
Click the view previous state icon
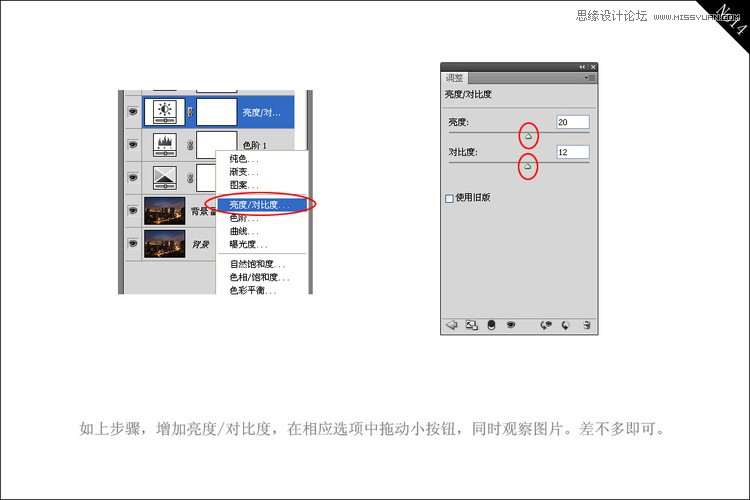[x=545, y=325]
